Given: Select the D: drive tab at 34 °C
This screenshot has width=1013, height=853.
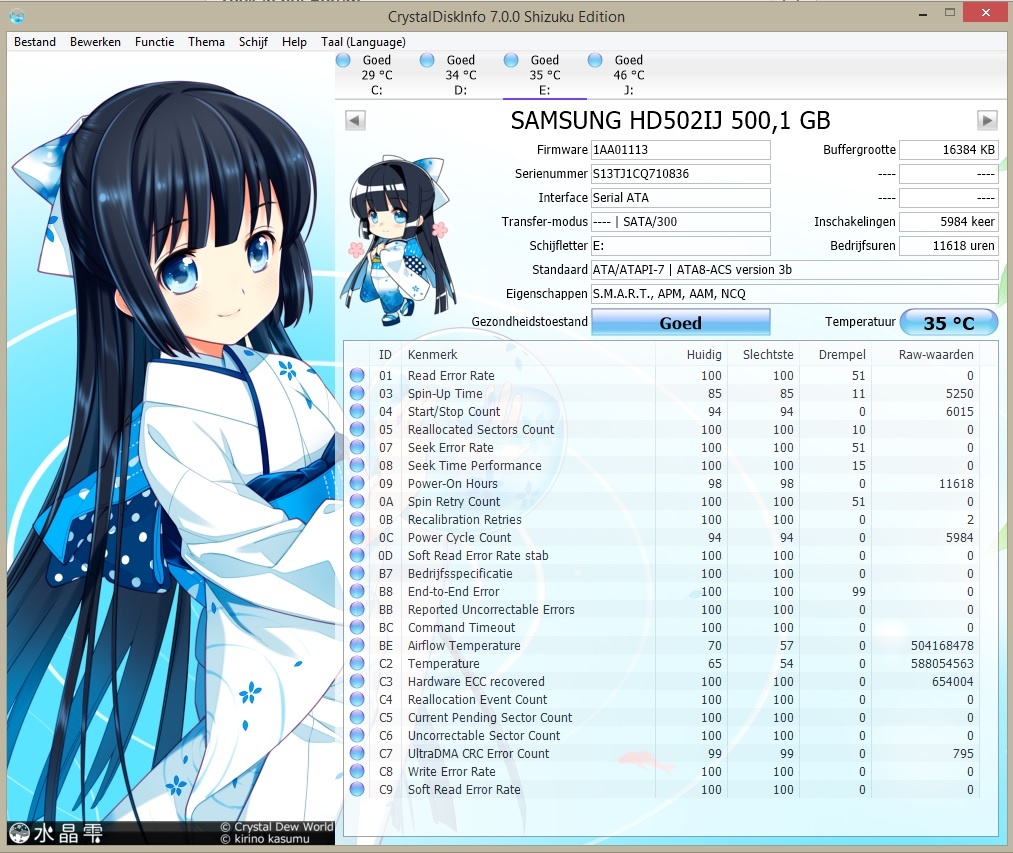Looking at the screenshot, I should click(461, 75).
